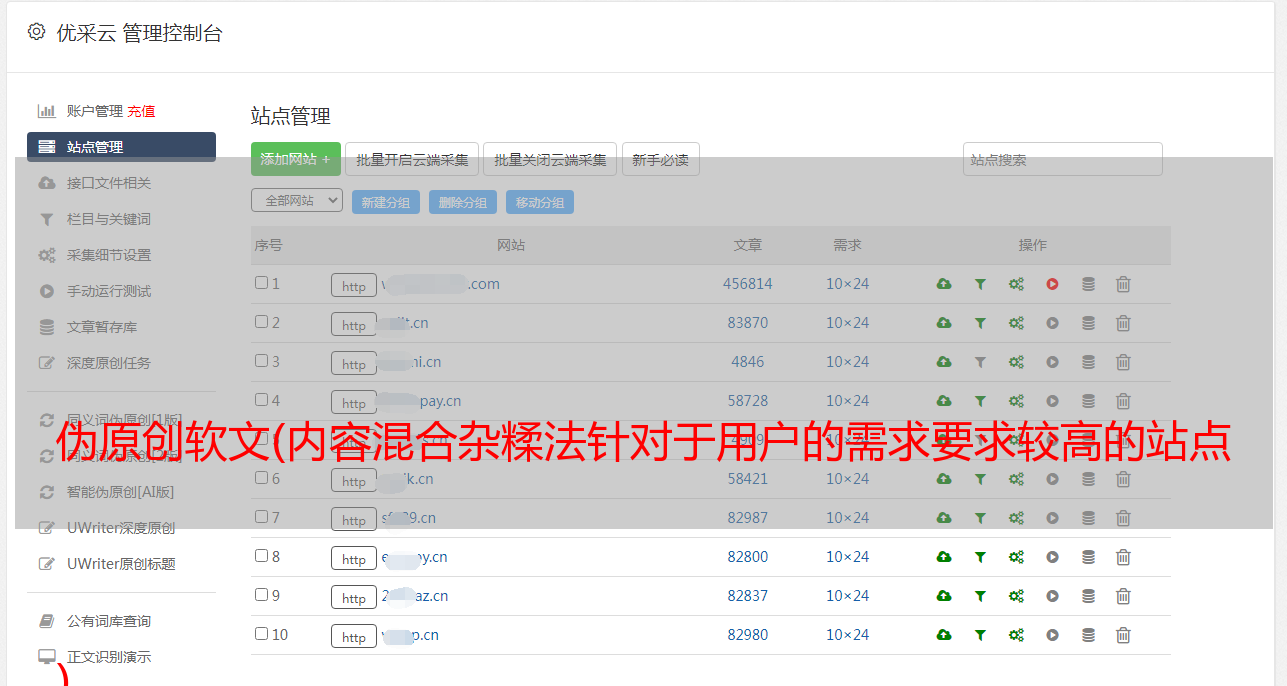1287x686 pixels.
Task: Open 采集细节设置 in the sidebar
Action: click(109, 255)
